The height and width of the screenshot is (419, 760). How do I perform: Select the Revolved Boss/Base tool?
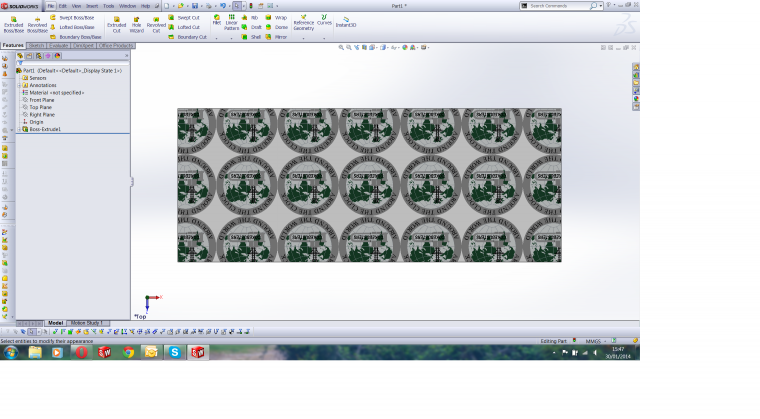[x=37, y=24]
